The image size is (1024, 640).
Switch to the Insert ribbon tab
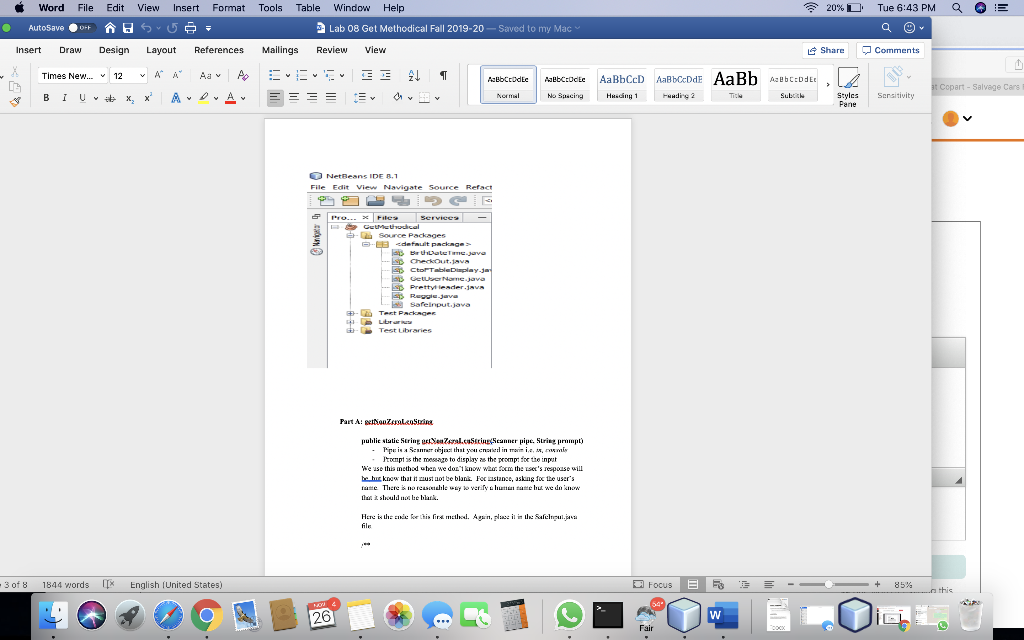[28, 50]
